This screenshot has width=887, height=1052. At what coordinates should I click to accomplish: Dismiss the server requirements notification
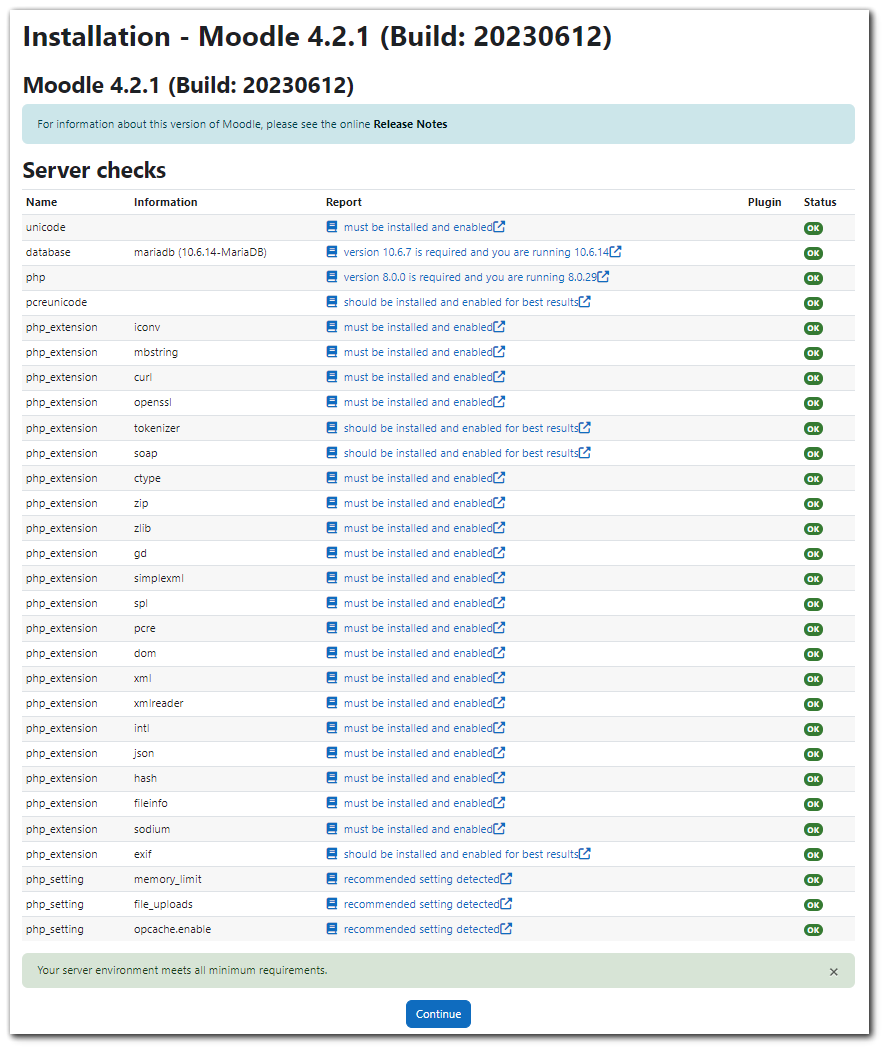pos(833,971)
